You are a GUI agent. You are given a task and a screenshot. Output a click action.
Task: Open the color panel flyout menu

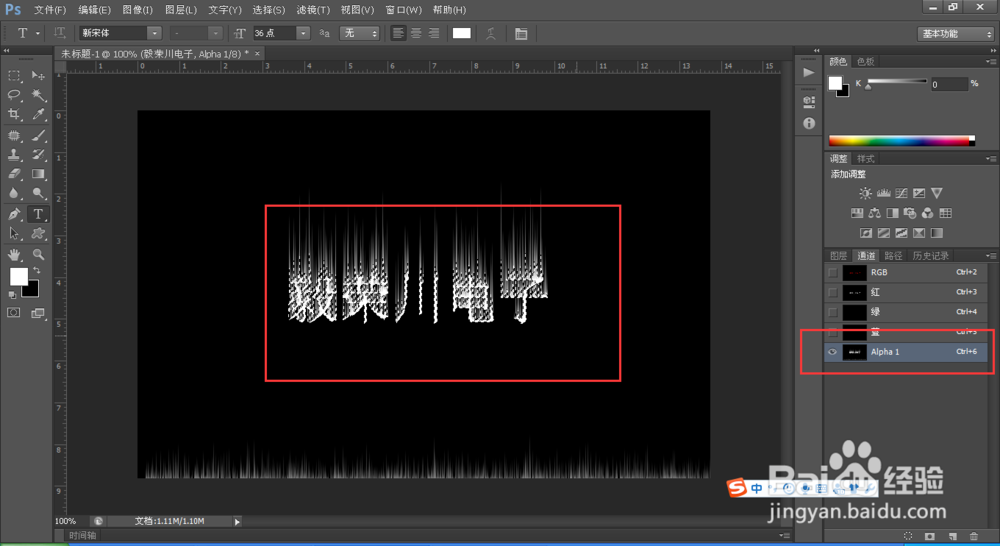point(990,62)
